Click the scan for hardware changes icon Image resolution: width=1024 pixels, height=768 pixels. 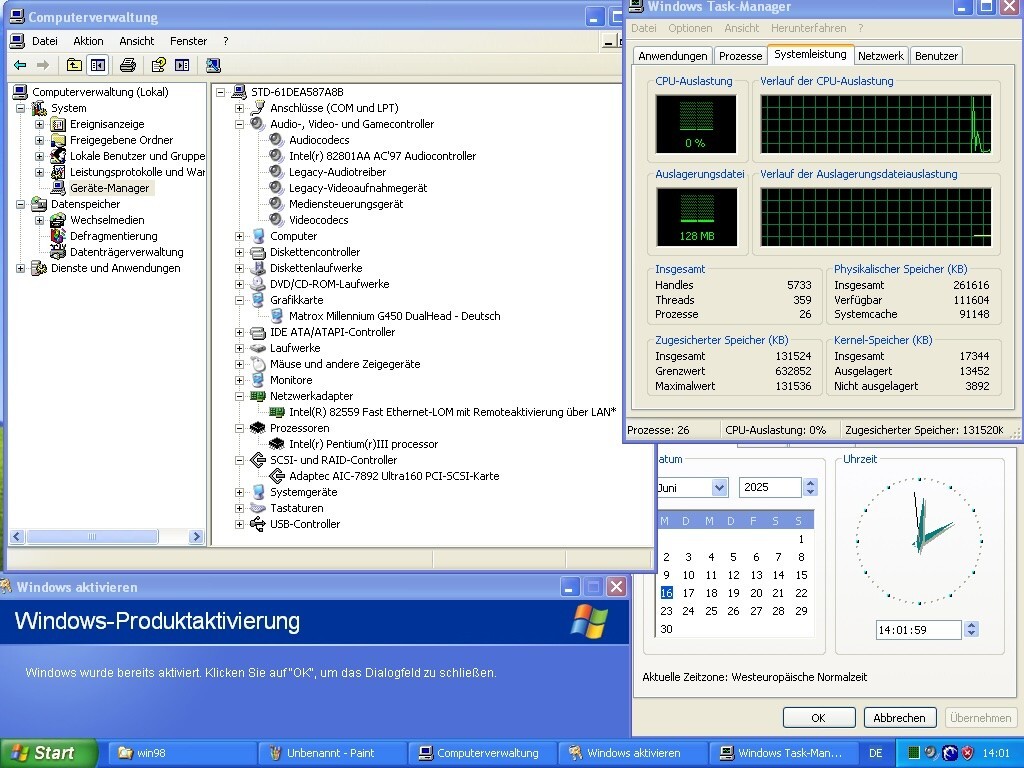(213, 65)
